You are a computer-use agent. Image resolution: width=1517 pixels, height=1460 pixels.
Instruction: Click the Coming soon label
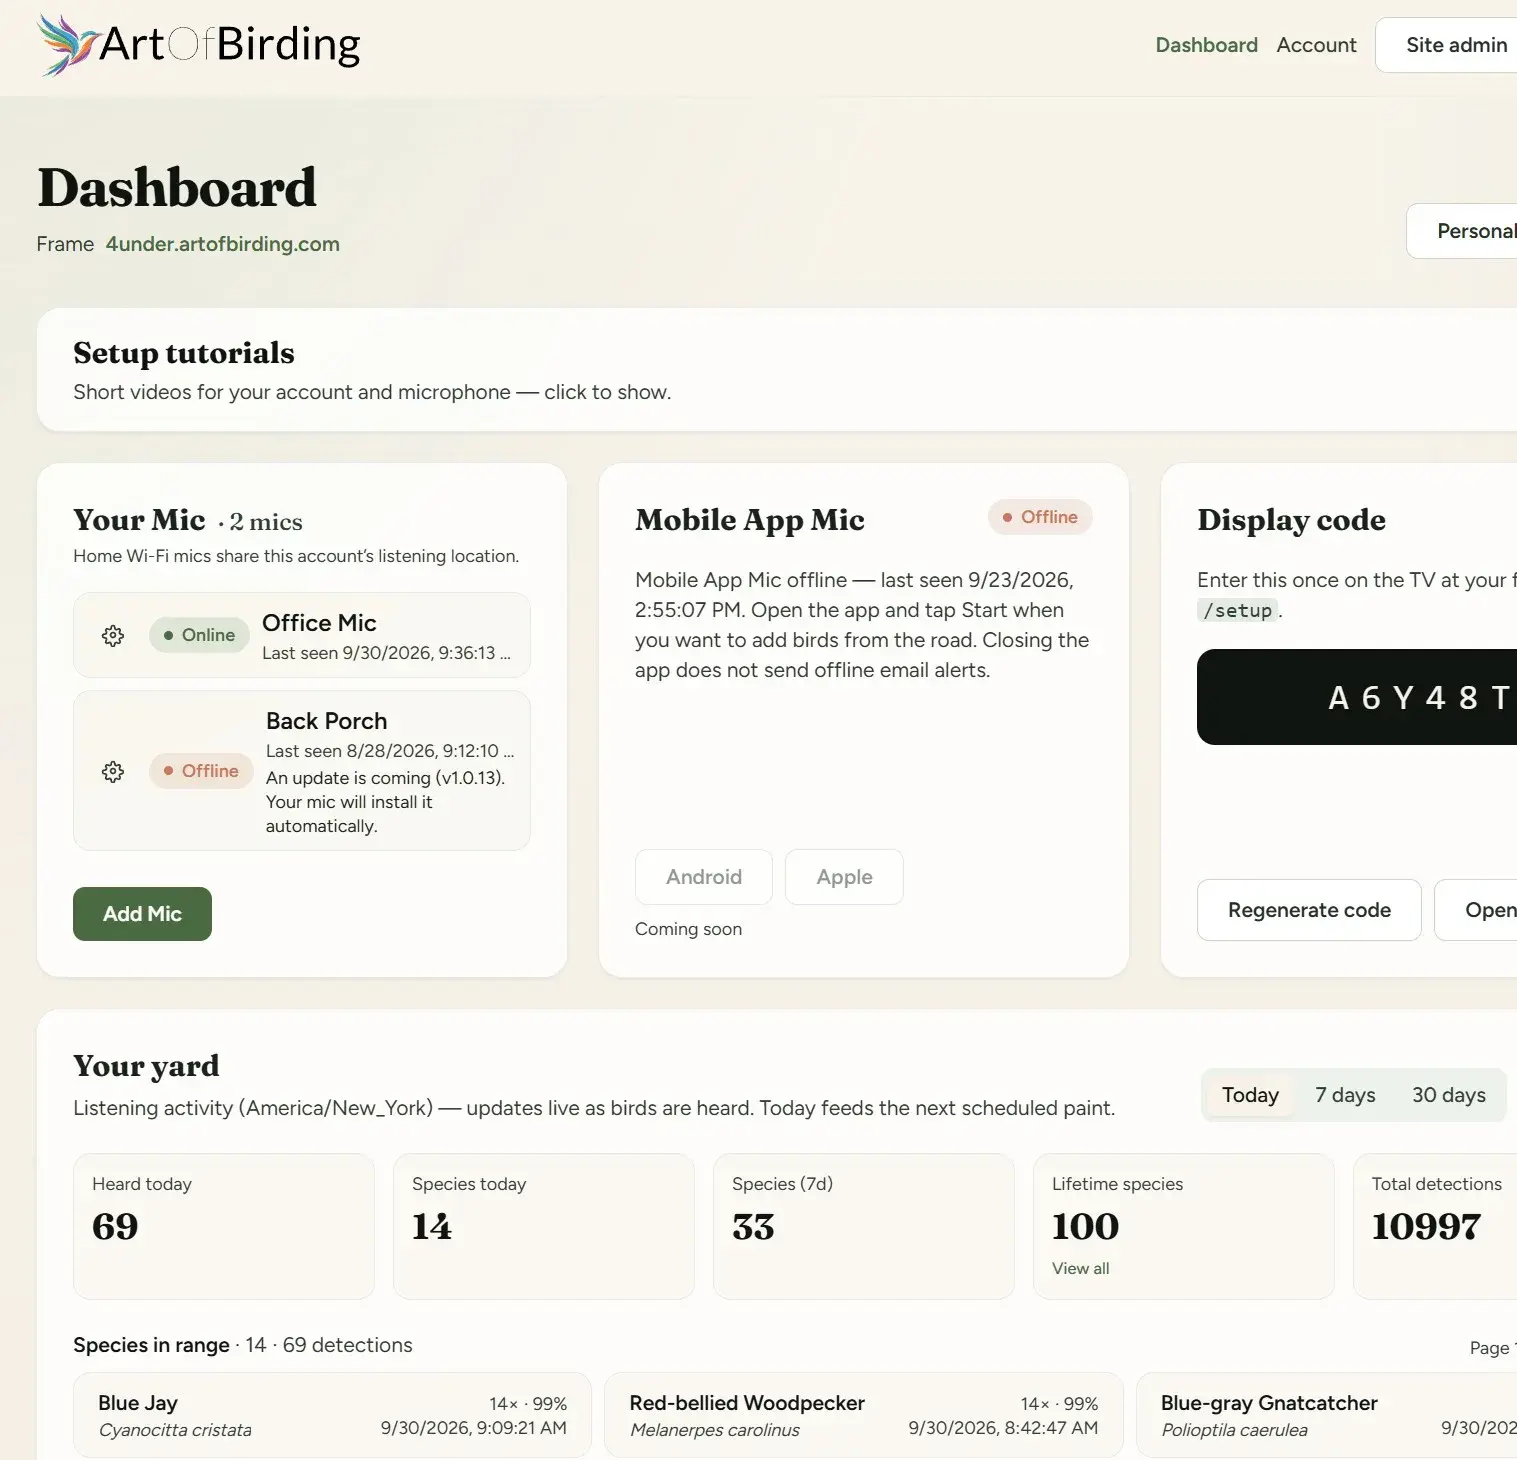688,929
